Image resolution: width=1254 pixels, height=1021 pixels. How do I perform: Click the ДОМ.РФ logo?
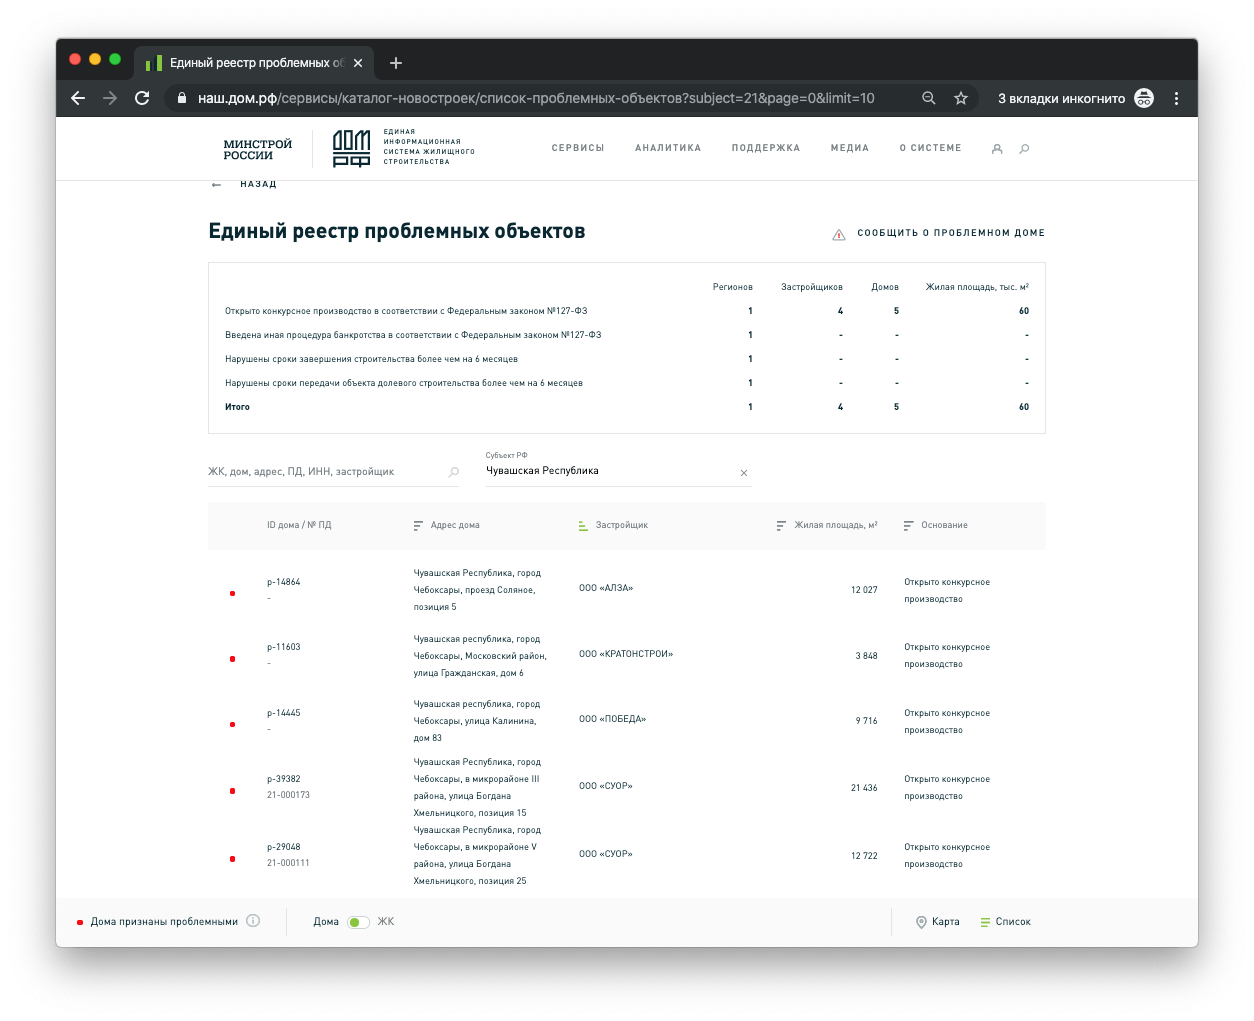[x=352, y=148]
